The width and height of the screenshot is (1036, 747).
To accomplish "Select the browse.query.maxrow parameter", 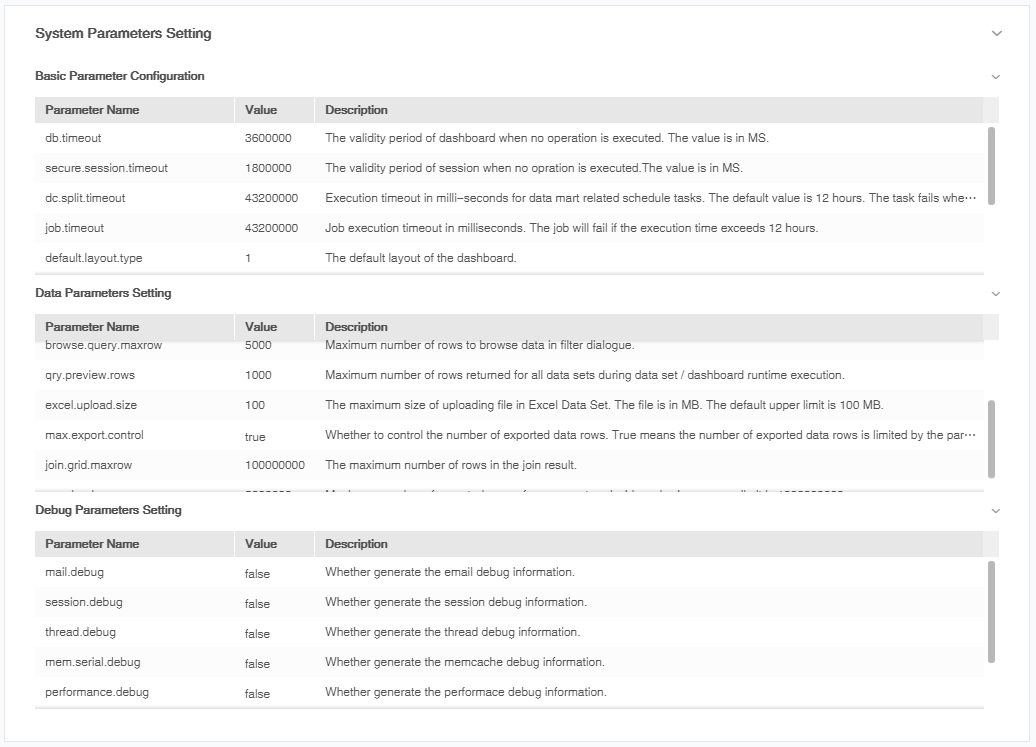I will [104, 345].
